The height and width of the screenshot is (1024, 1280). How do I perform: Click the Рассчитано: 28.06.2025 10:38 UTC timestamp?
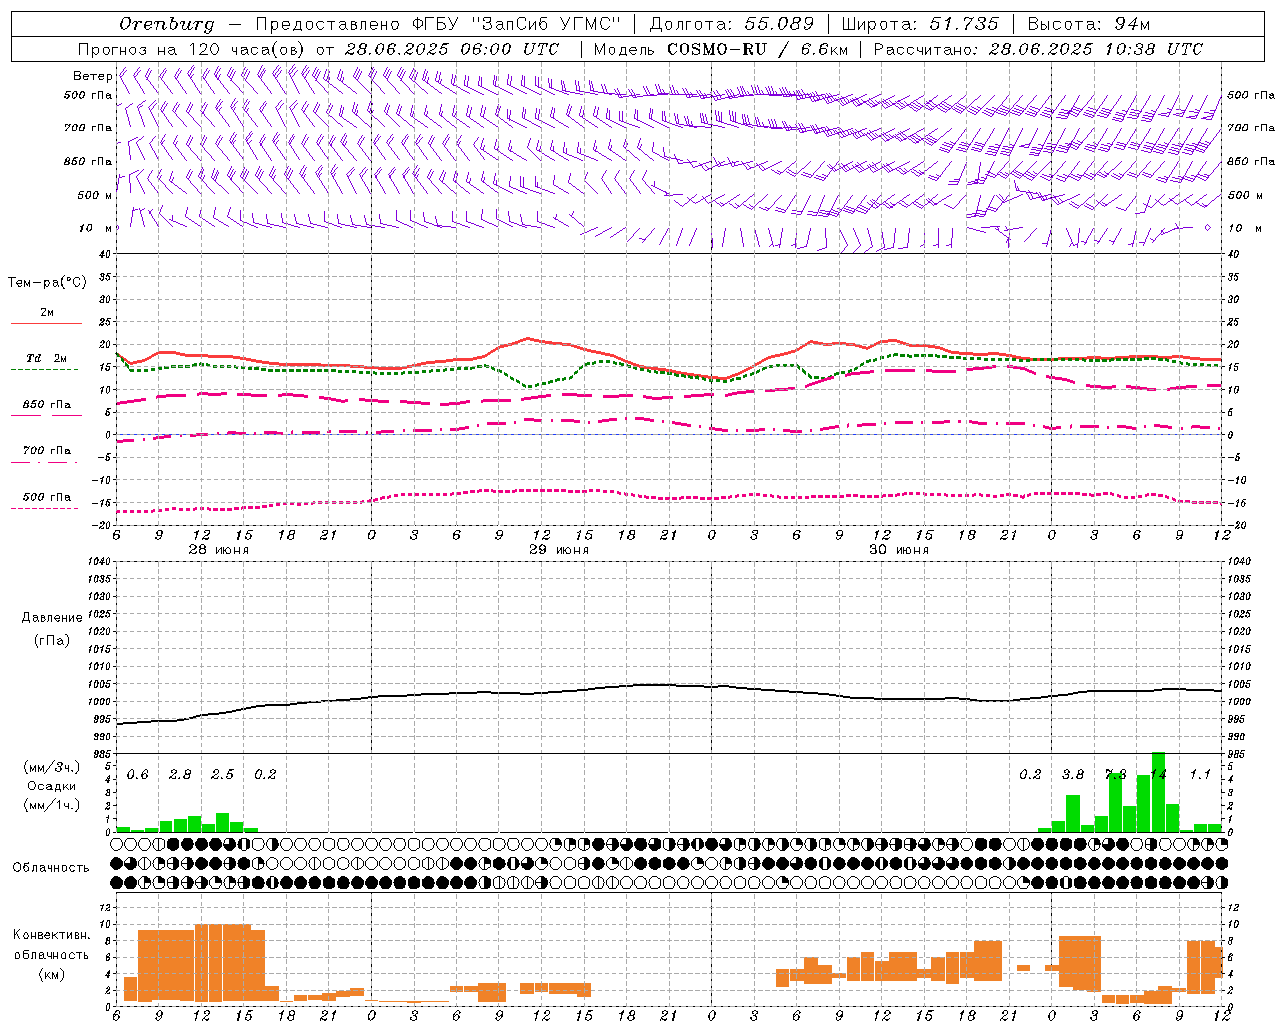coord(1038,49)
